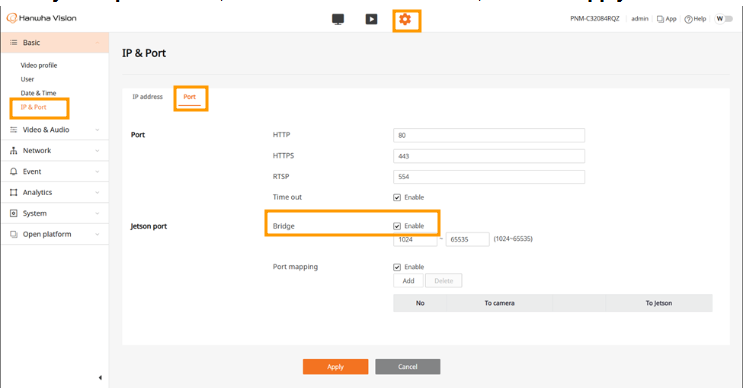Click the Hanwha Vision logo
Image resolution: width=743 pixels, height=388 pixels.
pos(41,18)
